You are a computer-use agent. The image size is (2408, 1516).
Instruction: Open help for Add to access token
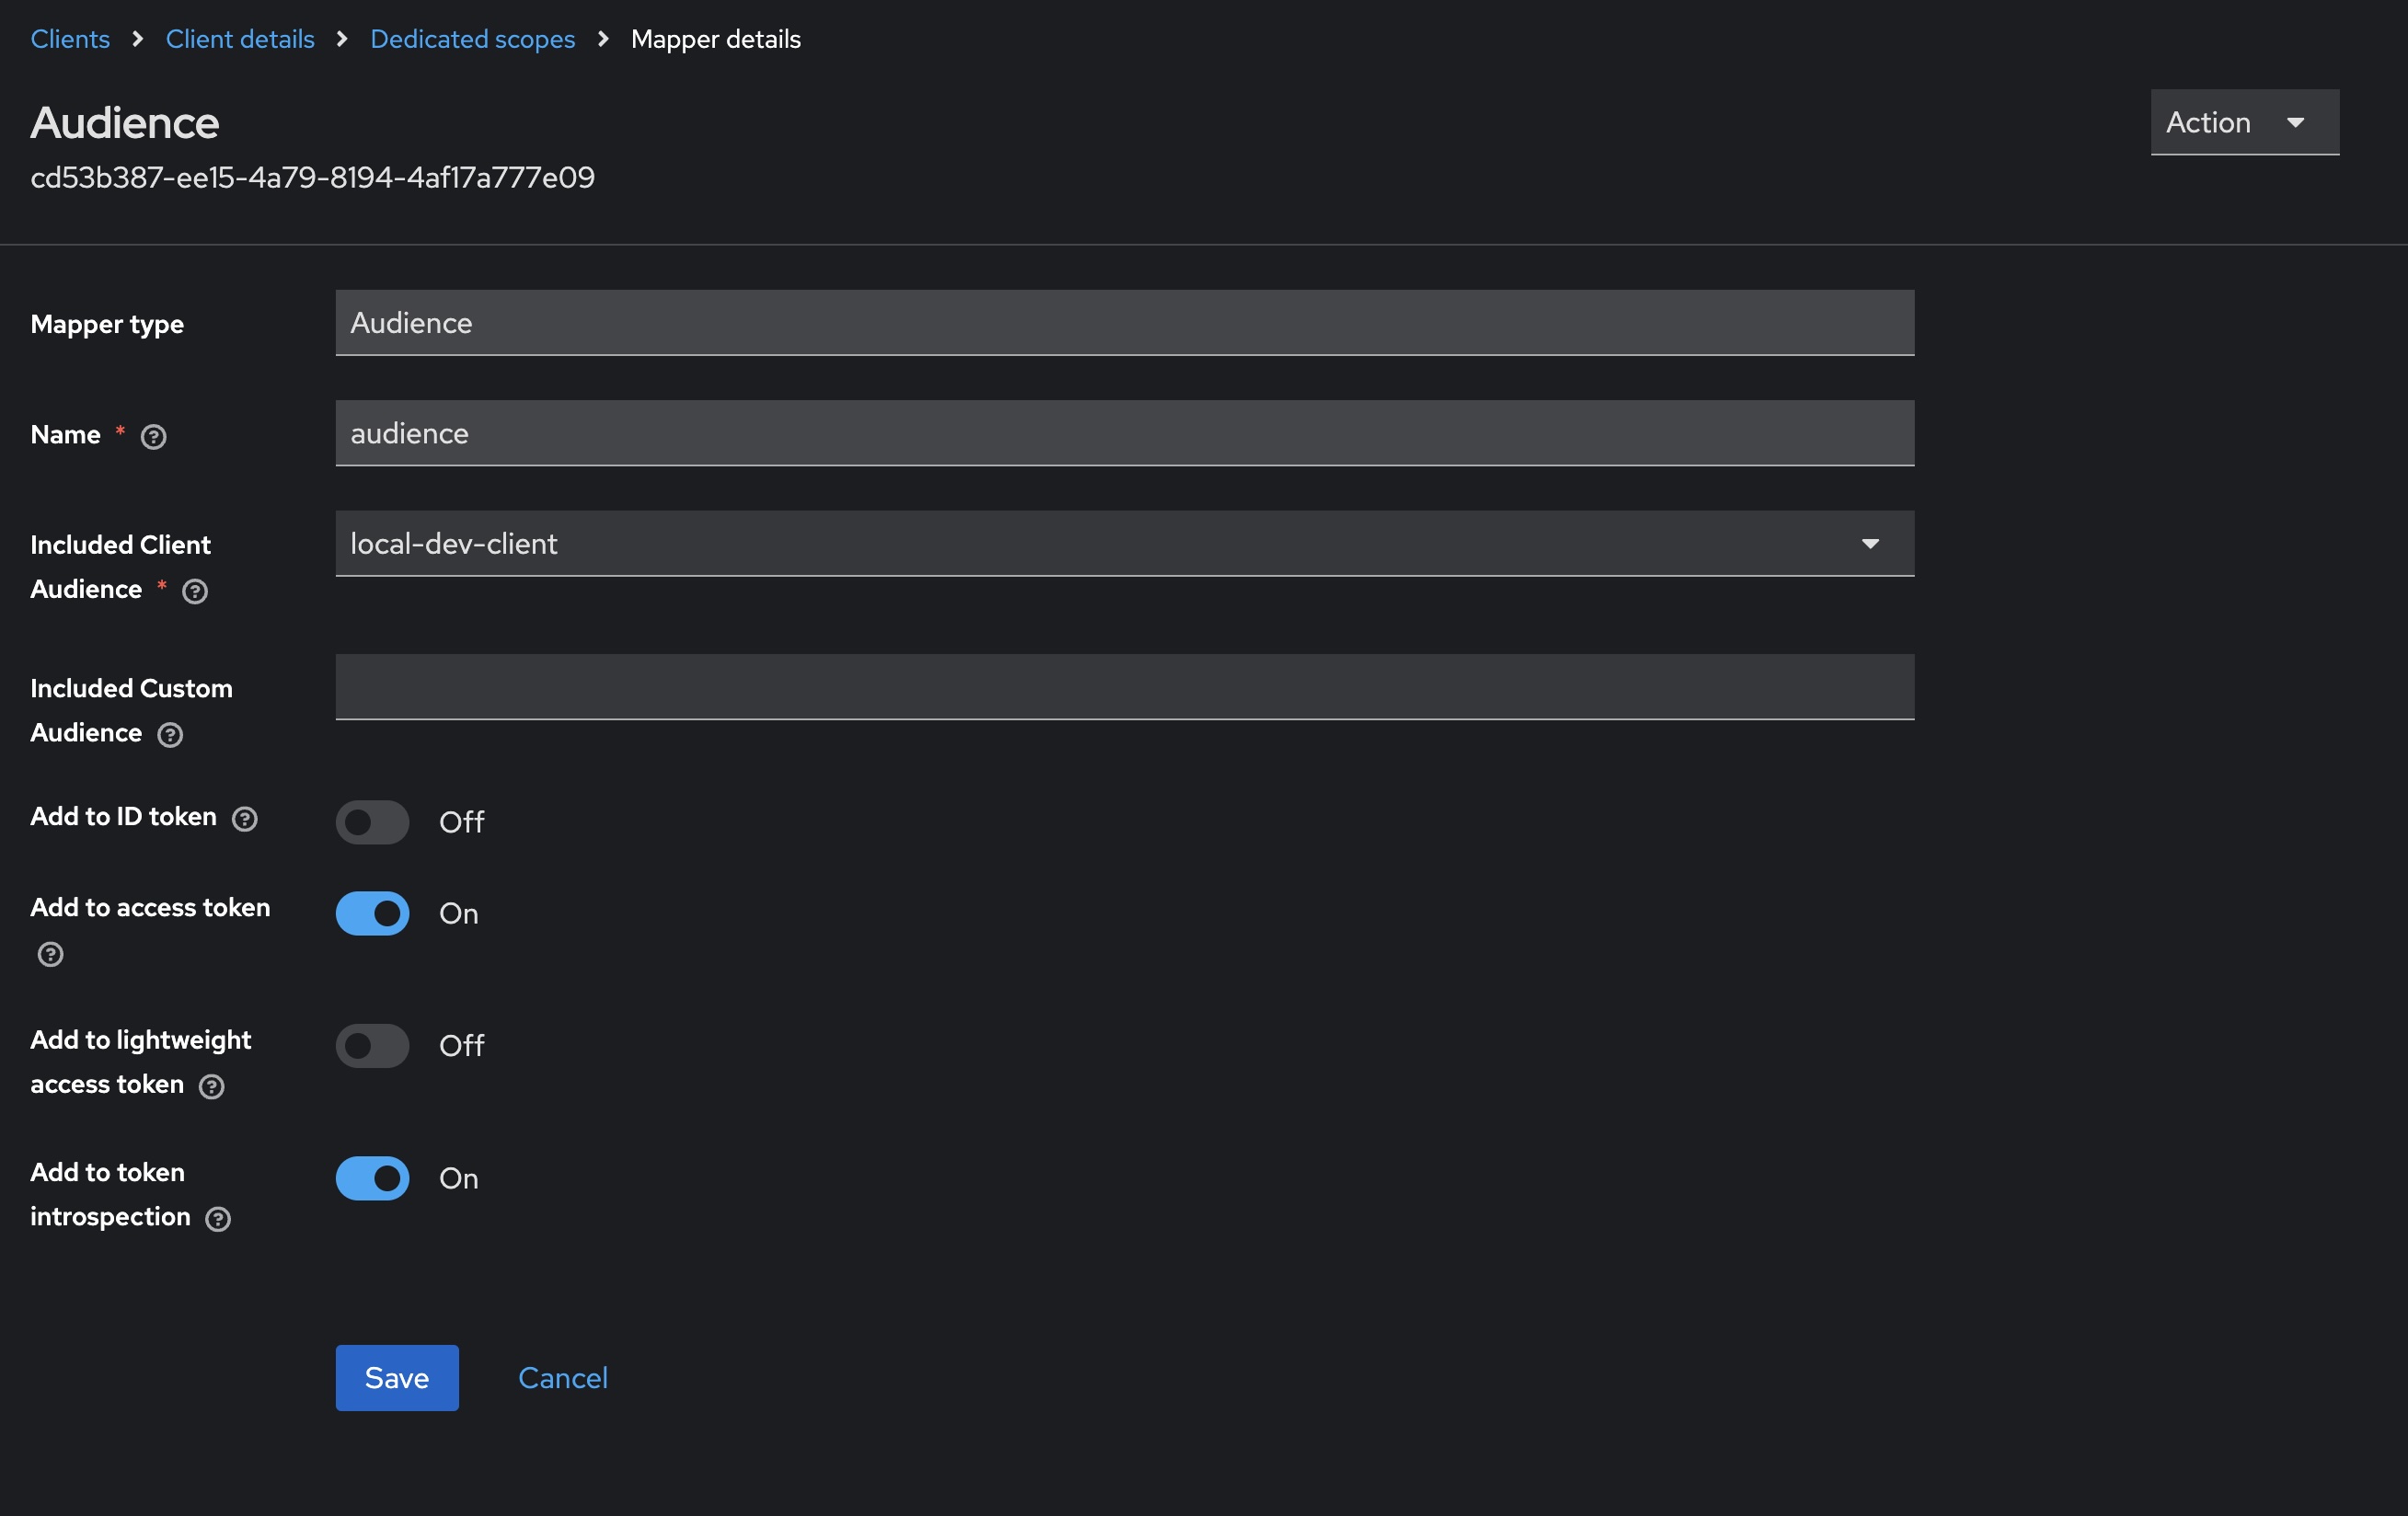(50, 955)
